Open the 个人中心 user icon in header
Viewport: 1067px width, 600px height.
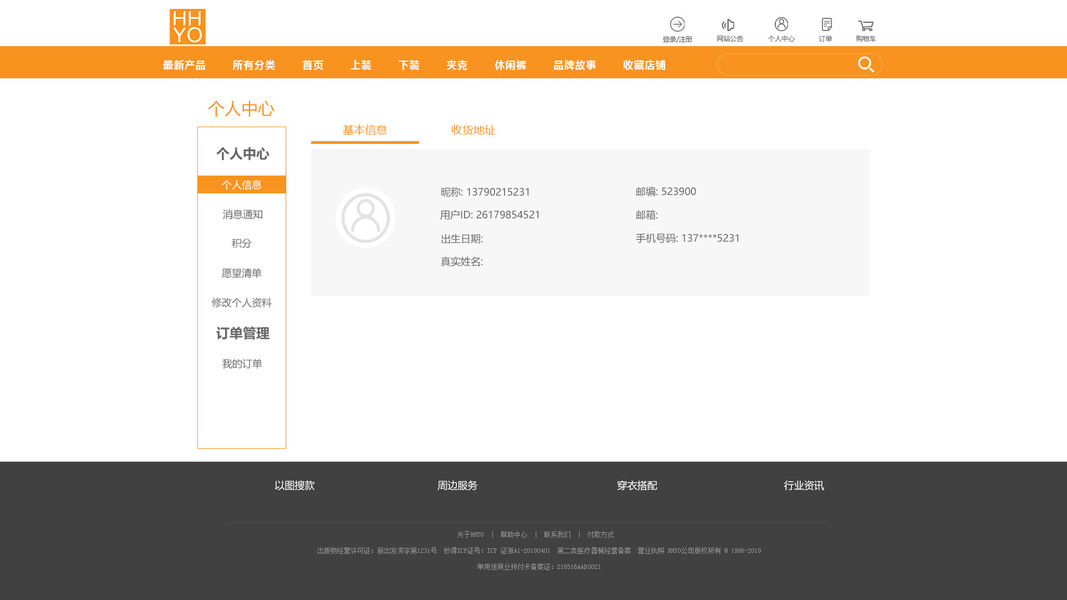point(781,30)
